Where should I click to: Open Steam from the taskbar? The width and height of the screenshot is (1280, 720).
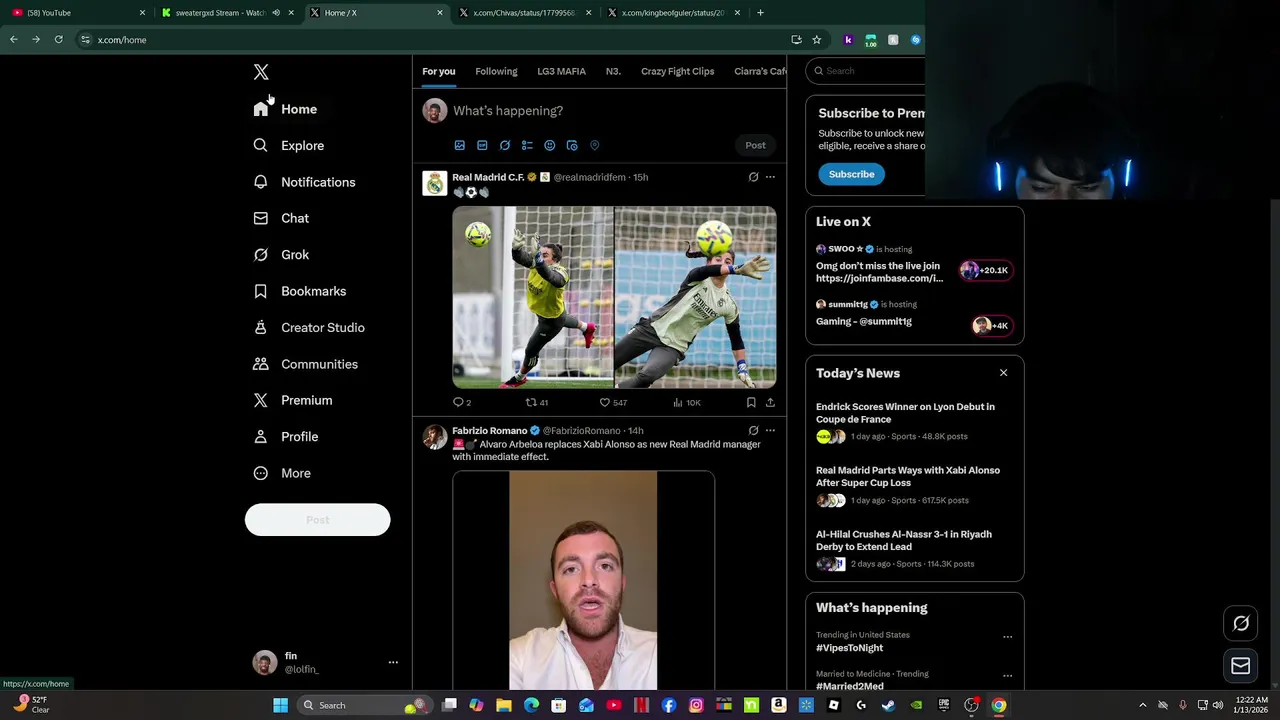(888, 705)
